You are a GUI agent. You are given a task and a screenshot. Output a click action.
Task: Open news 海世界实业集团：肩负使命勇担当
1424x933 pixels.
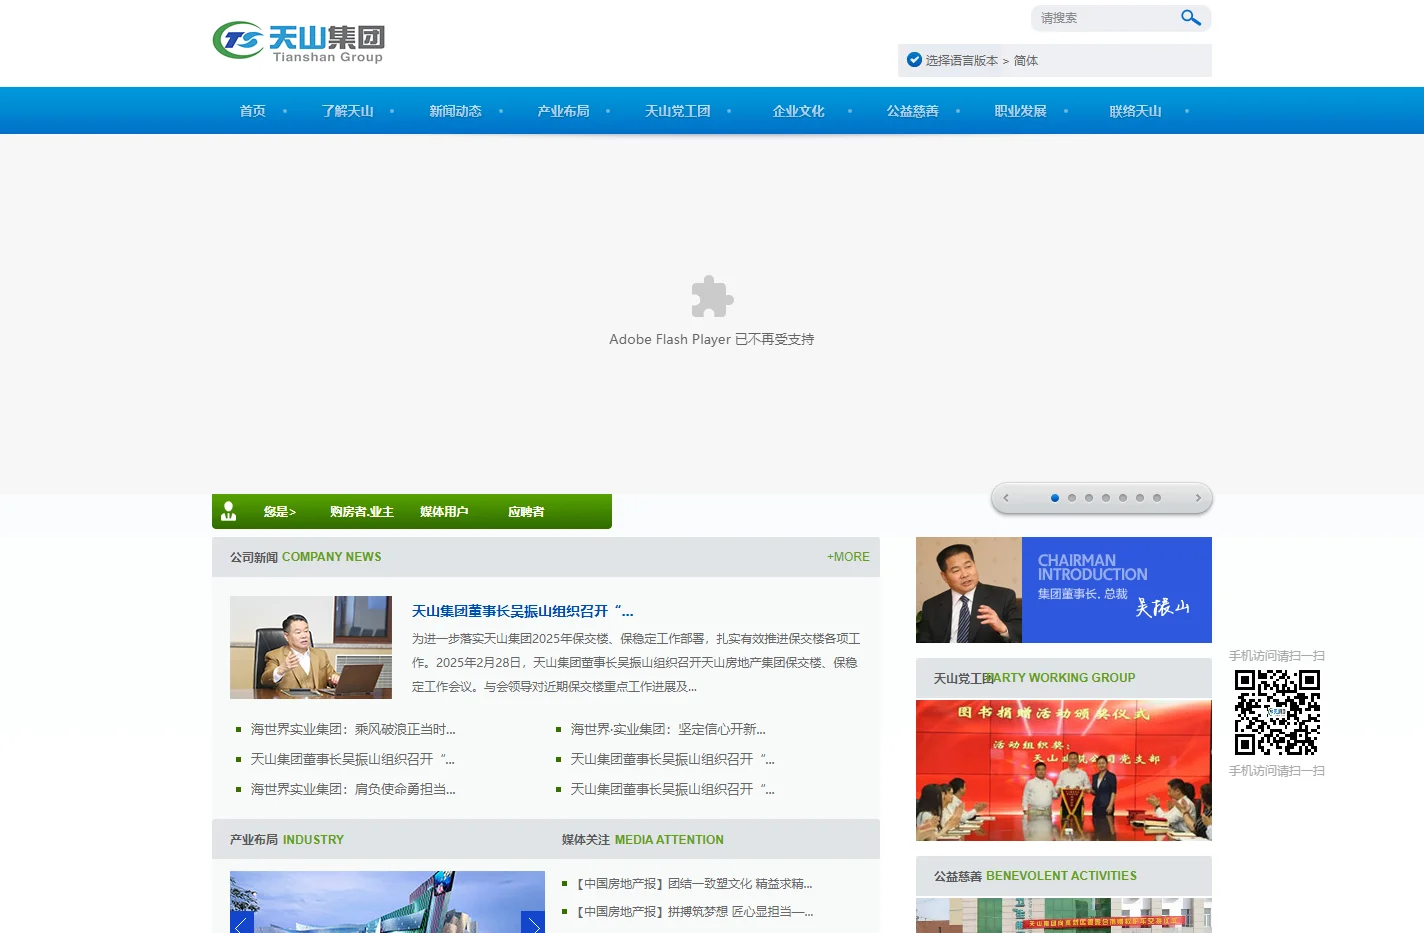point(353,790)
